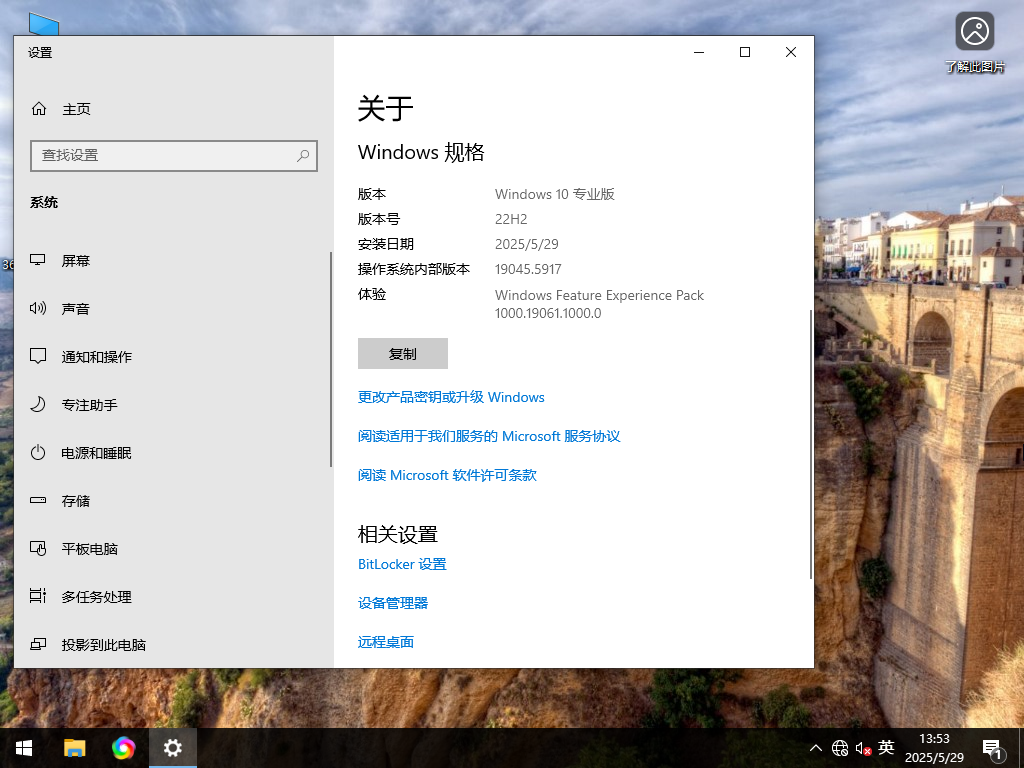Image resolution: width=1024 pixels, height=768 pixels.
Task: Click the 查找设置 search box
Action: pyautogui.click(x=173, y=156)
